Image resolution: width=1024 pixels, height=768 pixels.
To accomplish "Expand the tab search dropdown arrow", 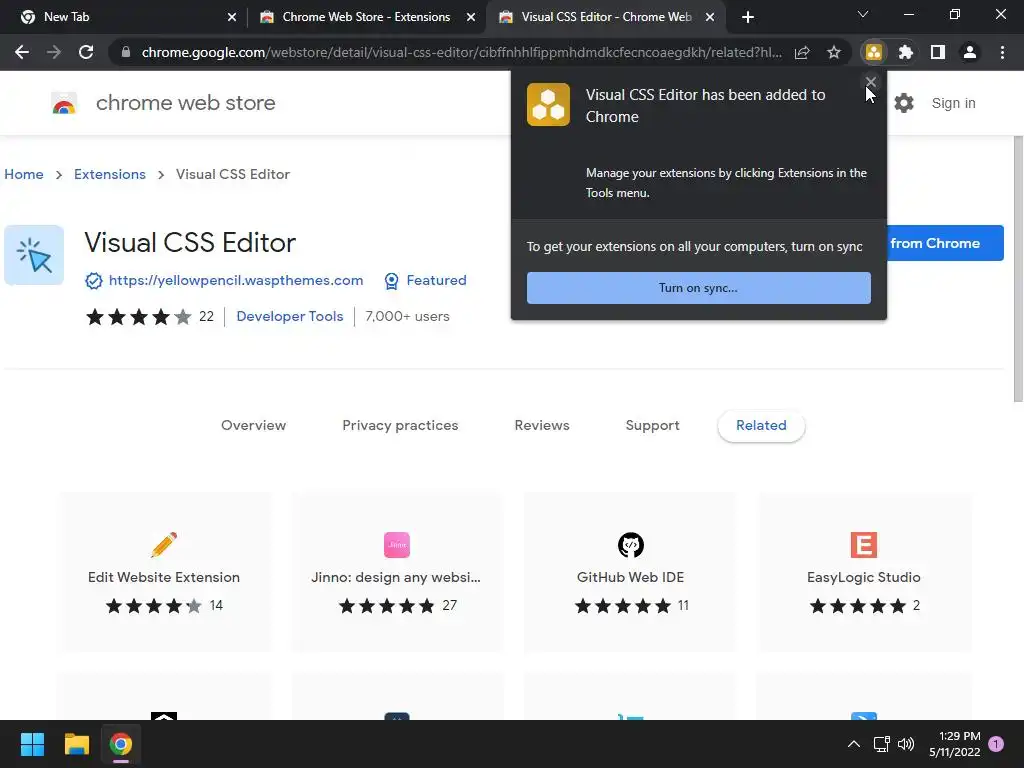I will (863, 14).
